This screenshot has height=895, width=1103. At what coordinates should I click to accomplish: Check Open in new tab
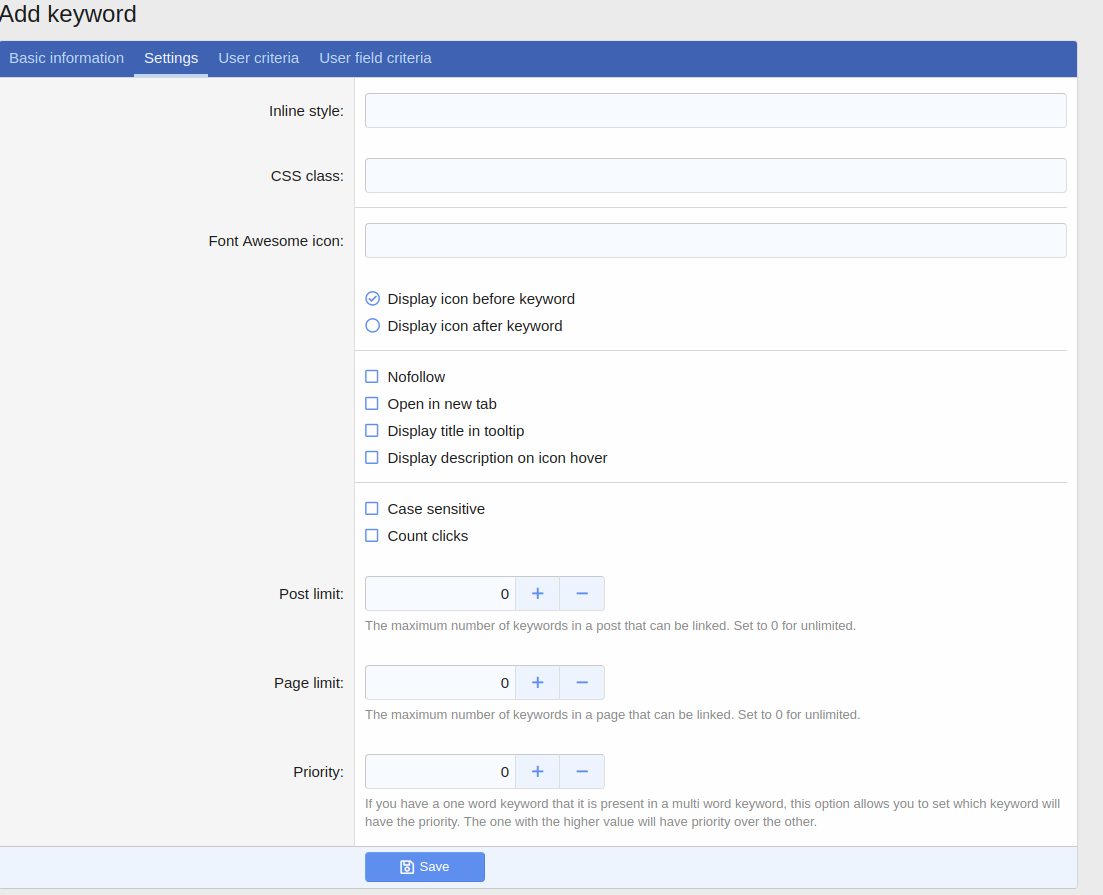pos(372,404)
